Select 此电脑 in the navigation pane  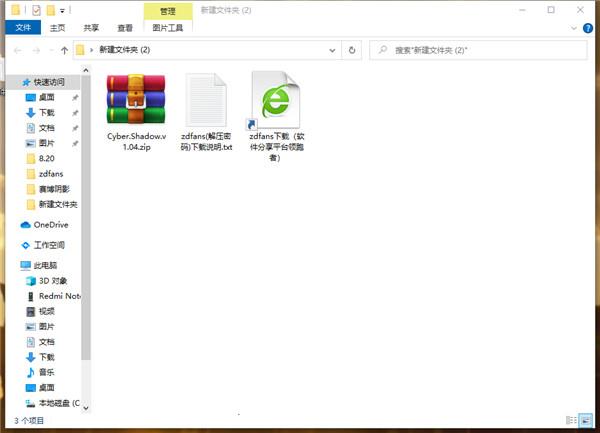pos(45,265)
